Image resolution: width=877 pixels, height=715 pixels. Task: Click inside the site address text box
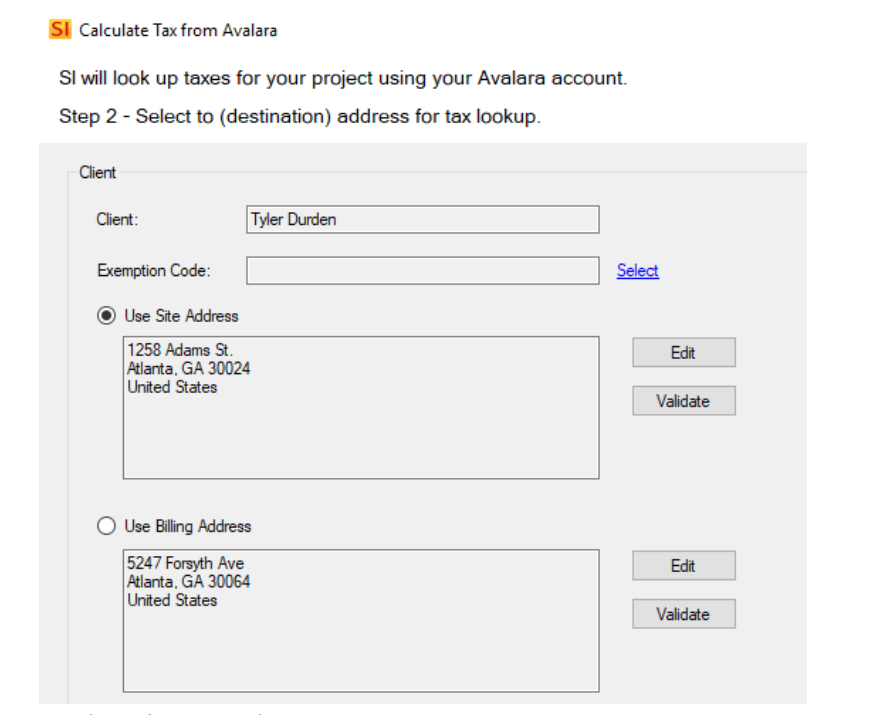361,408
